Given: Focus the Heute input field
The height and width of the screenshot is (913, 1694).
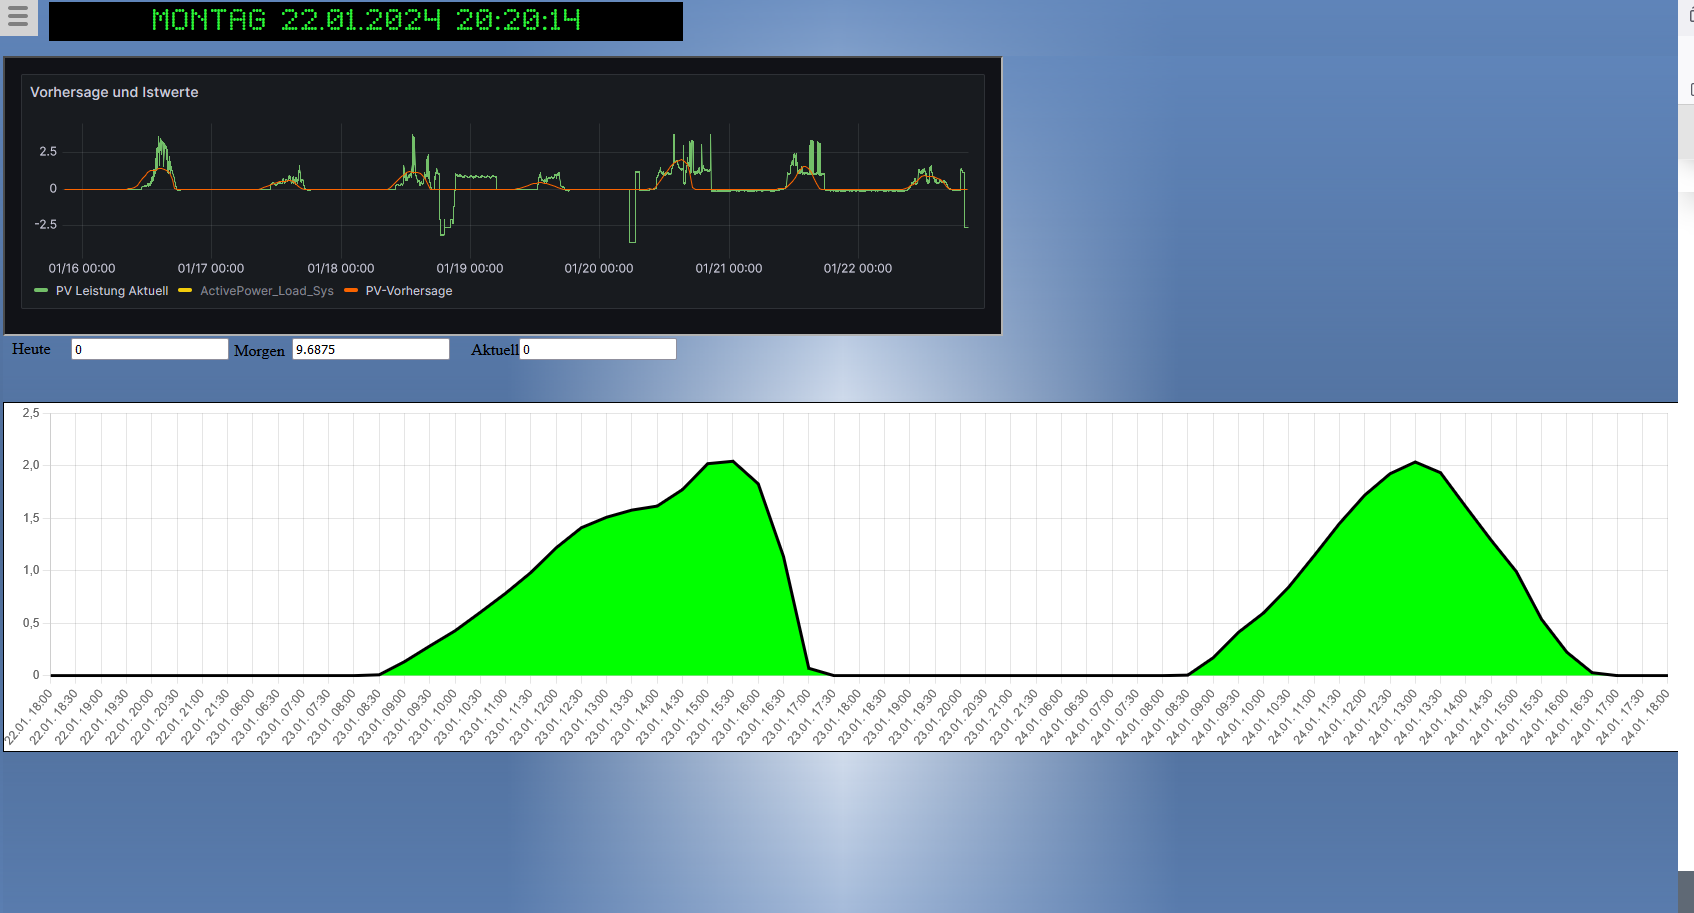Looking at the screenshot, I should click(x=149, y=349).
